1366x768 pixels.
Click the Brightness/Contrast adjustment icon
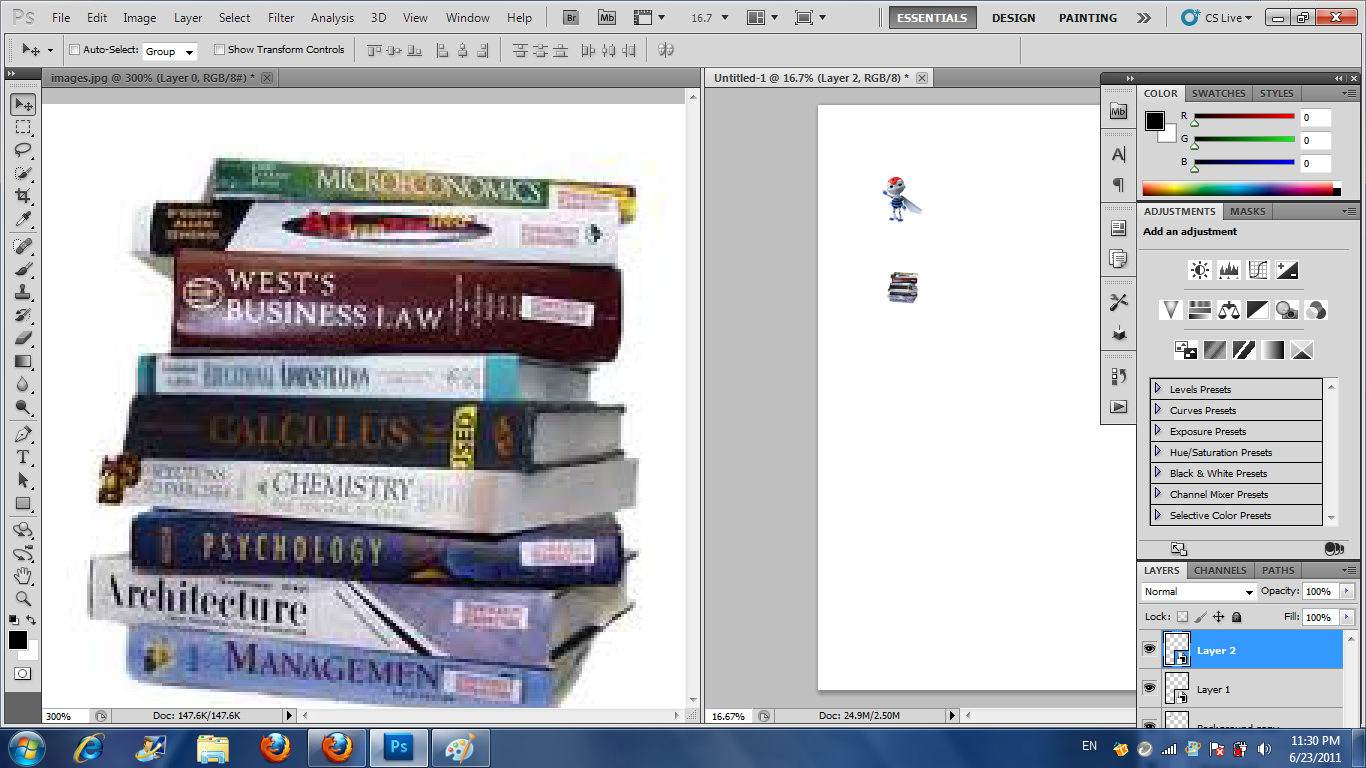point(1200,270)
